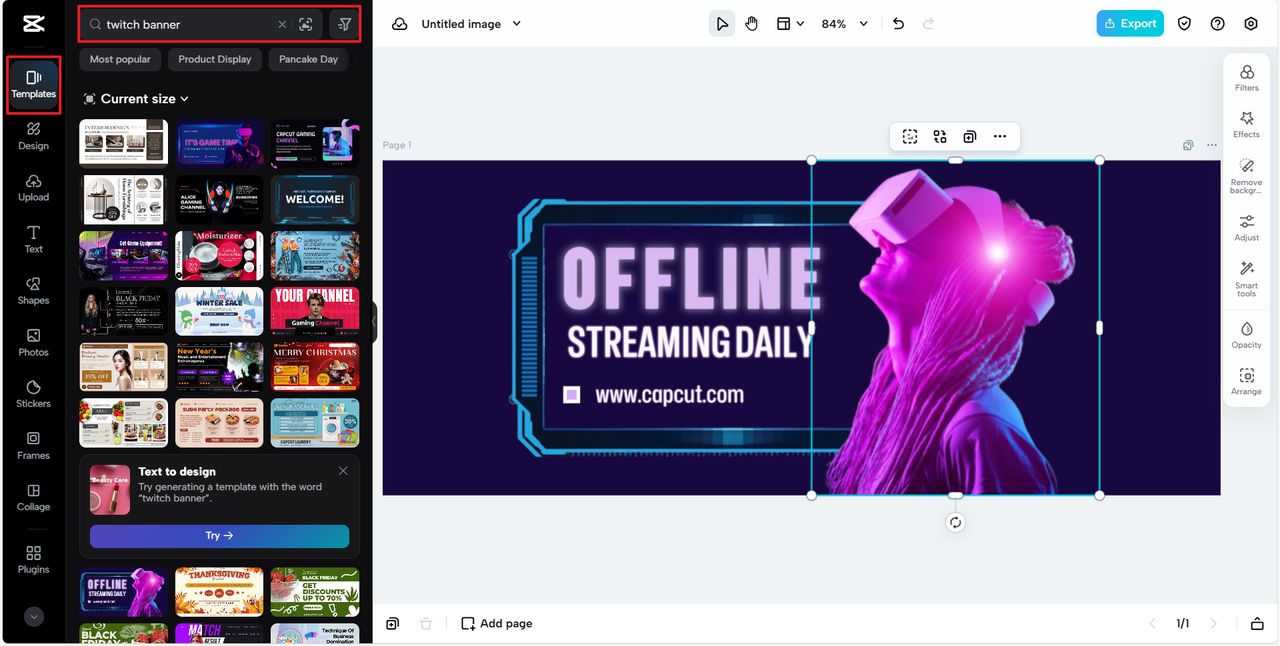
Task: Click the rotate handle below the image
Action: coord(955,522)
